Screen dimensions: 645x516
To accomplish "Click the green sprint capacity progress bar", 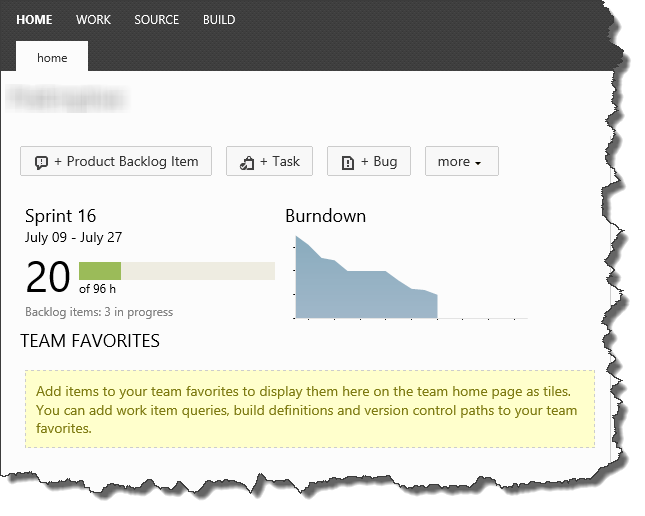I will (x=100, y=271).
